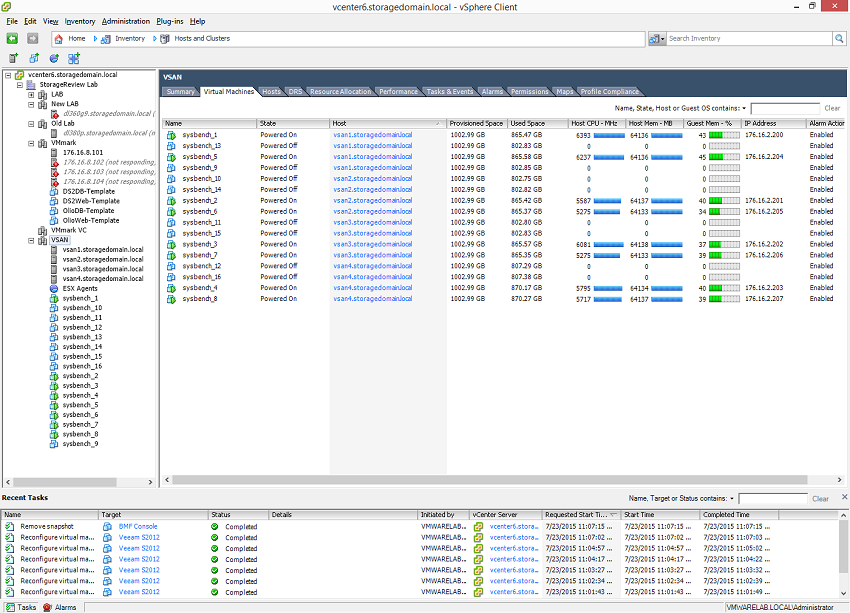The height and width of the screenshot is (613, 850).
Task: Click the VM icon of sysbench_13 row
Action: click(x=171, y=146)
